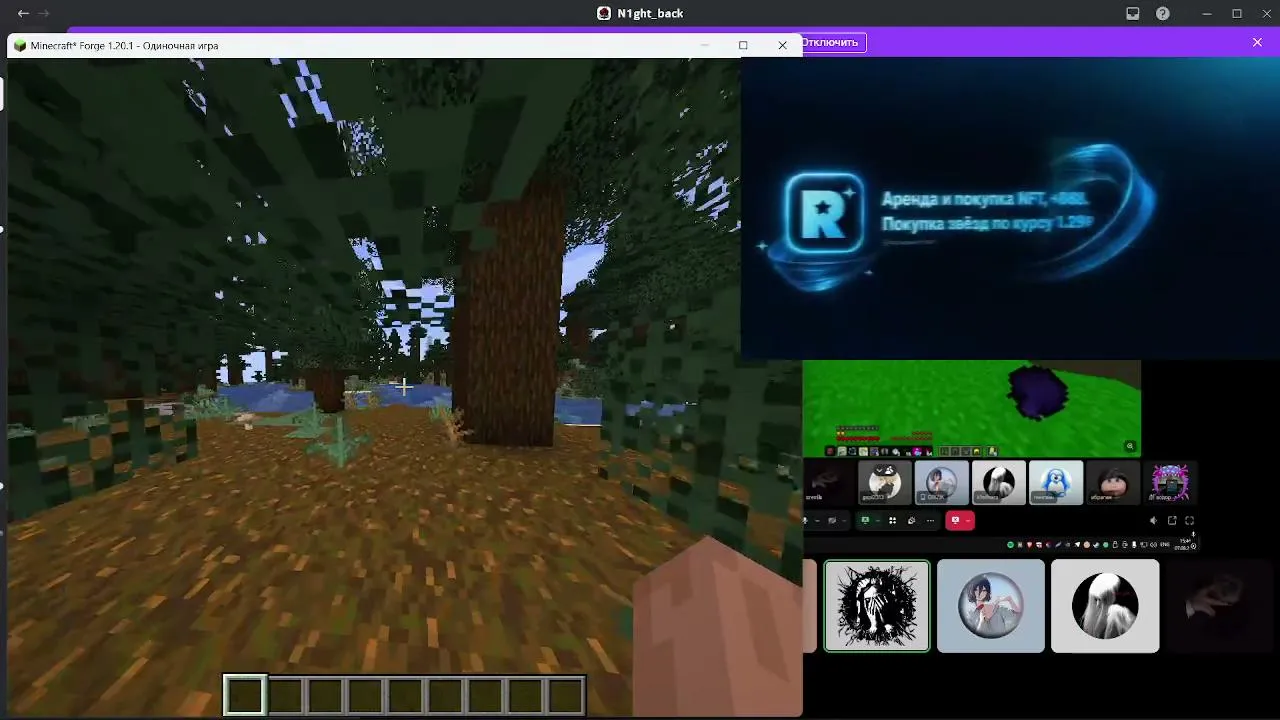Toggle the green screen share button
The height and width of the screenshot is (720, 1280).
[865, 520]
